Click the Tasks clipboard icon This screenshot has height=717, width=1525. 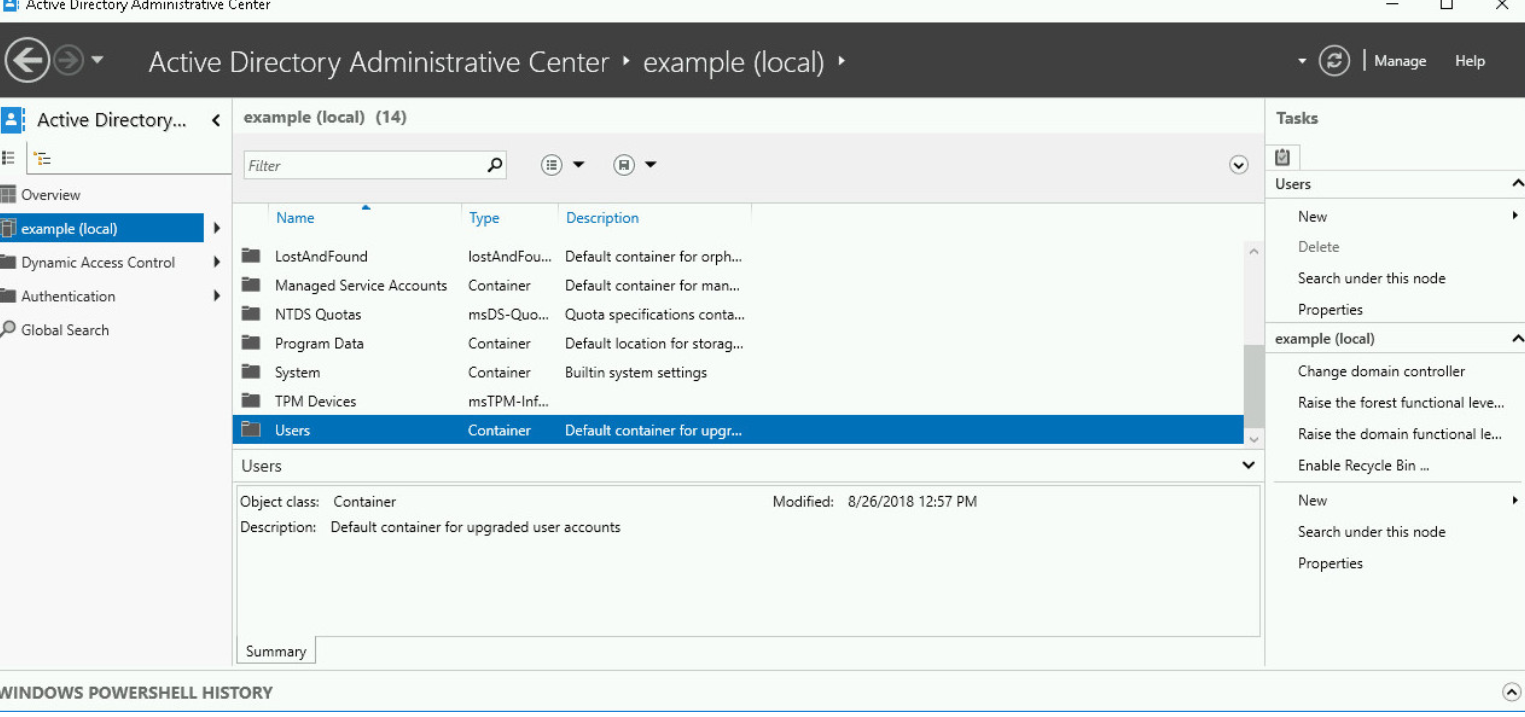pyautogui.click(x=1282, y=156)
